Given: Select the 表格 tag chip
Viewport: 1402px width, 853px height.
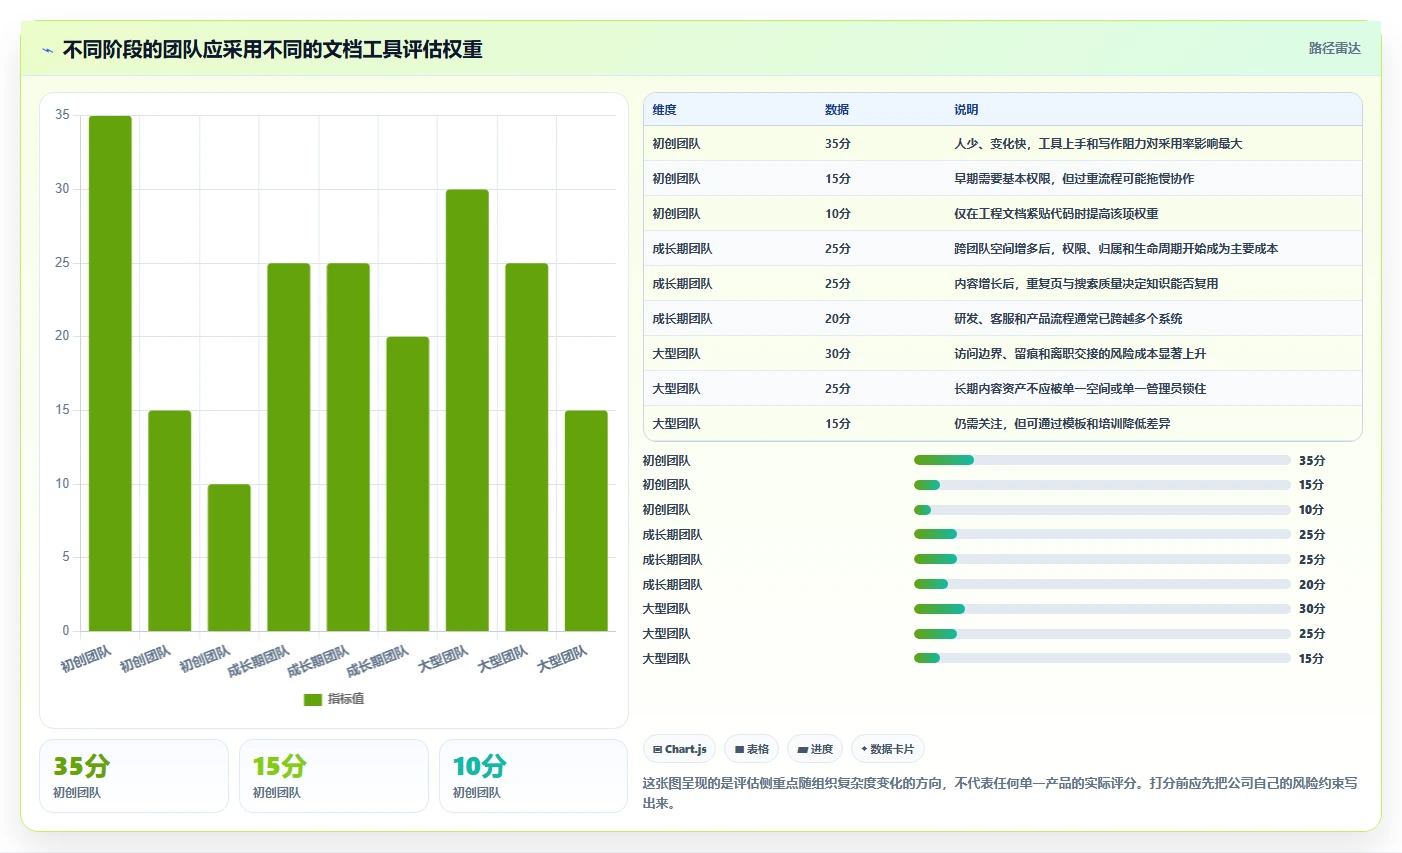Looking at the screenshot, I should point(751,749).
